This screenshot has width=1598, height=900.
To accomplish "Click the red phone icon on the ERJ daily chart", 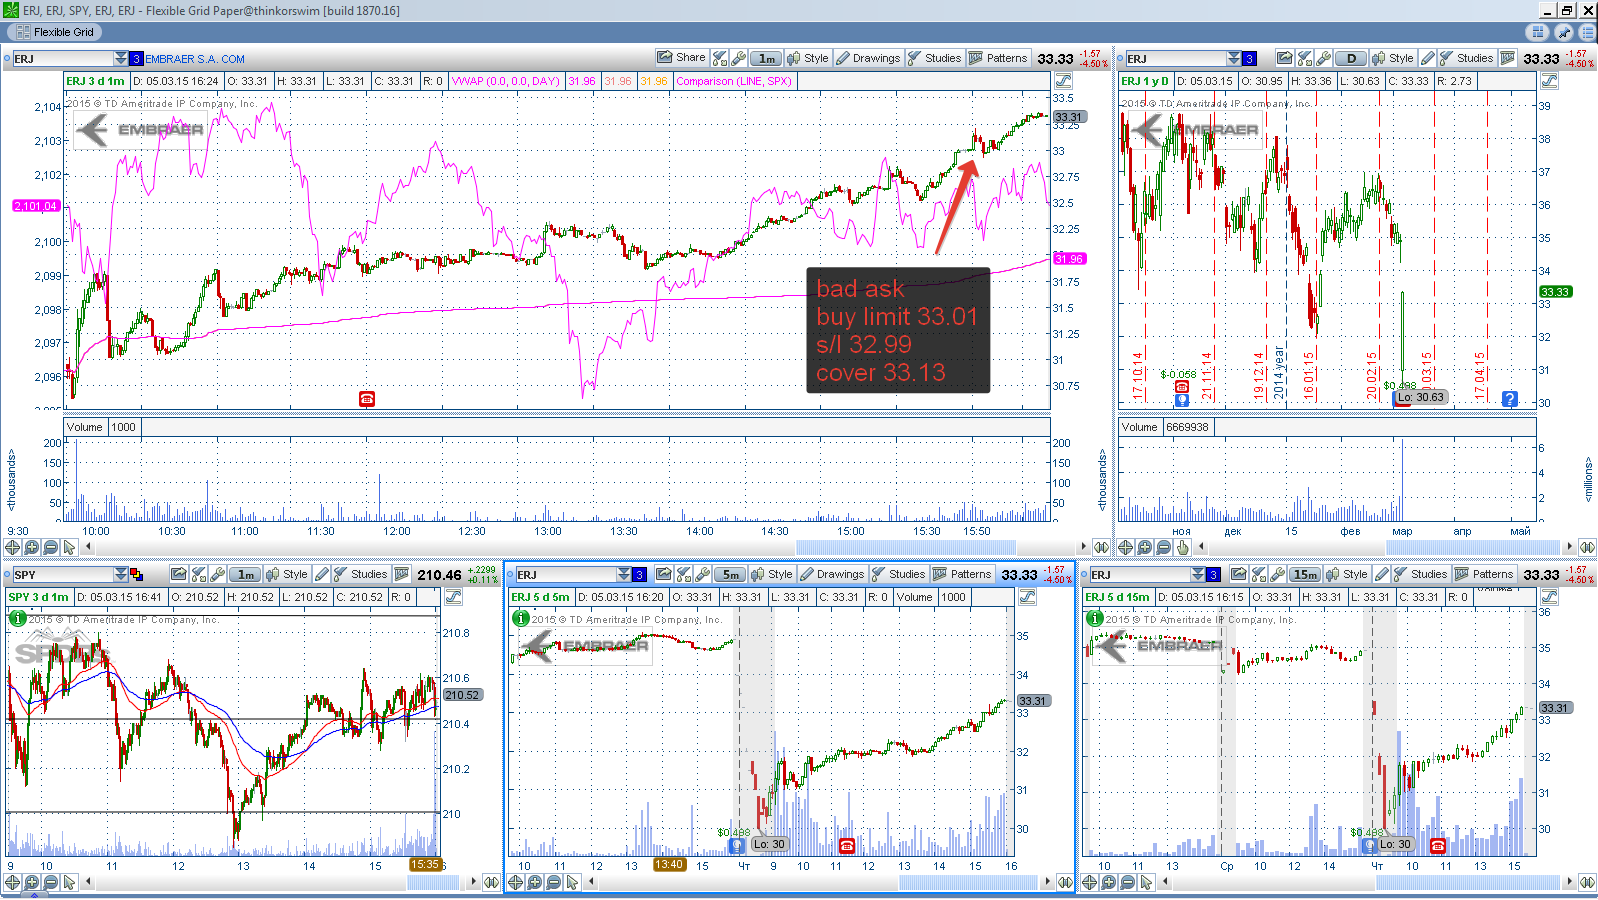I will 1182,386.
